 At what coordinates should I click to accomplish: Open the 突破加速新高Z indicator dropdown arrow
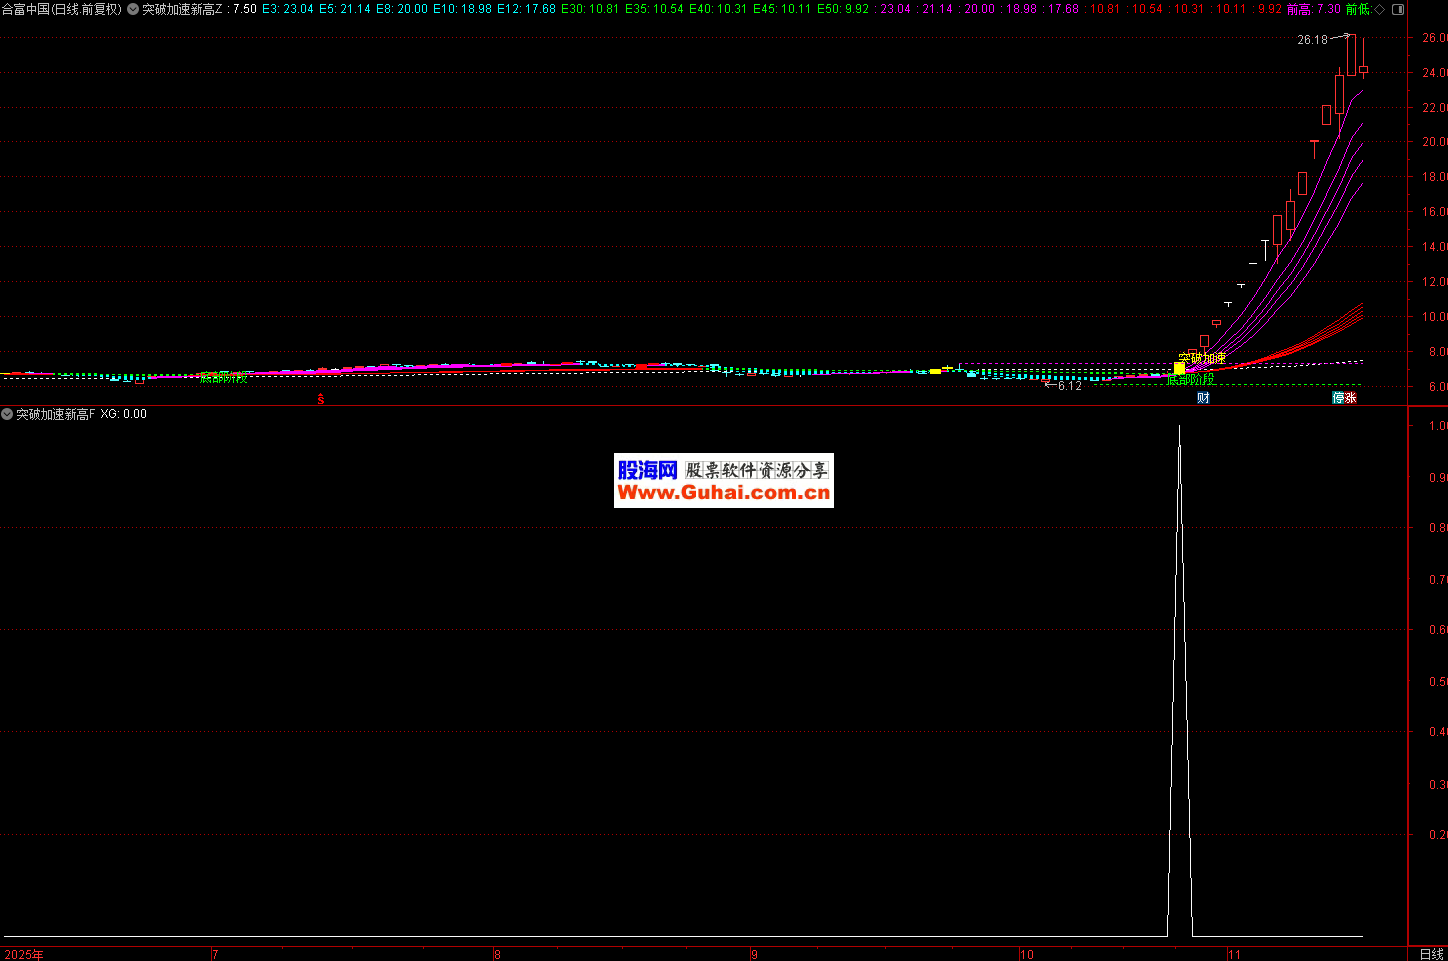(x=133, y=9)
